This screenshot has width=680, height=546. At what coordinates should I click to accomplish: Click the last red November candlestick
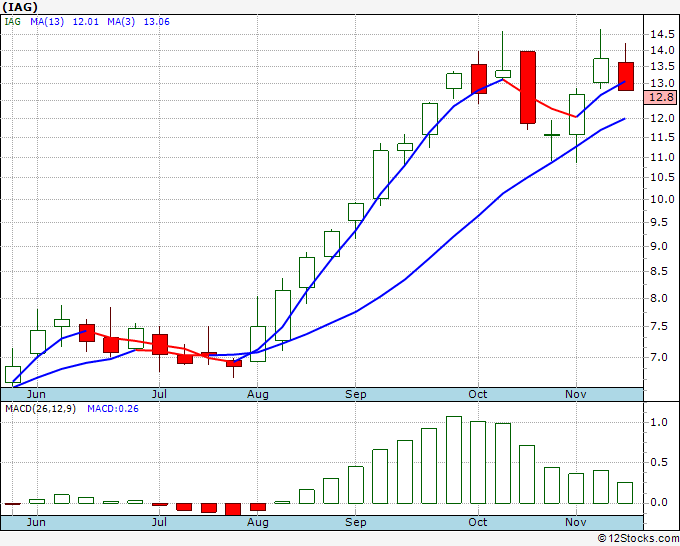[625, 76]
